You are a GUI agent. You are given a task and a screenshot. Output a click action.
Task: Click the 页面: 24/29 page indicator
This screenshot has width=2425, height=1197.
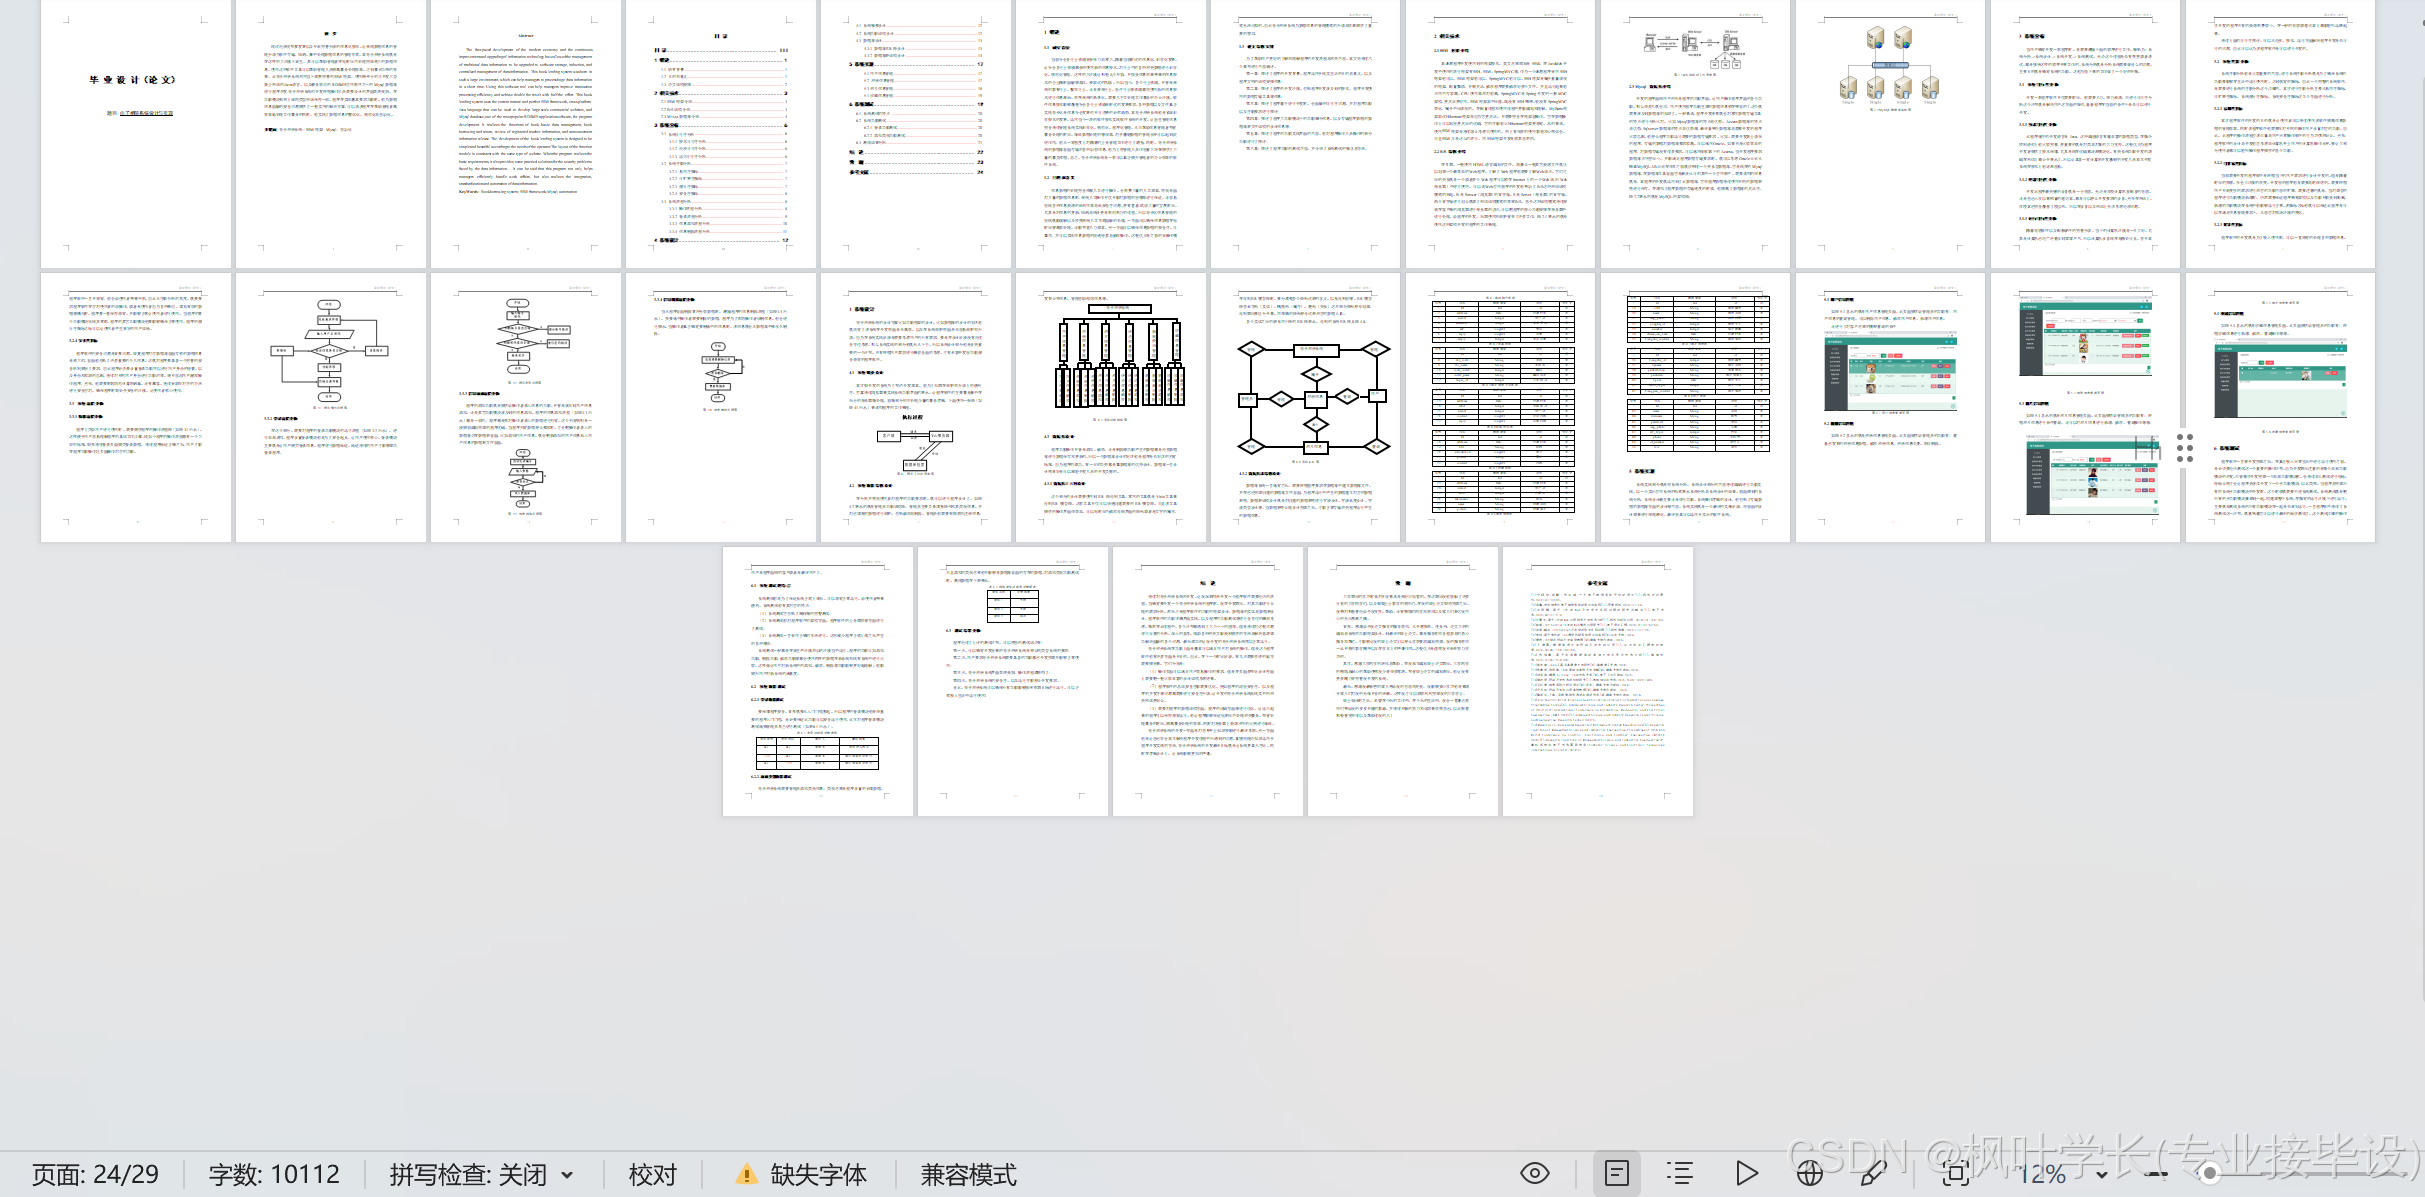[x=95, y=1174]
